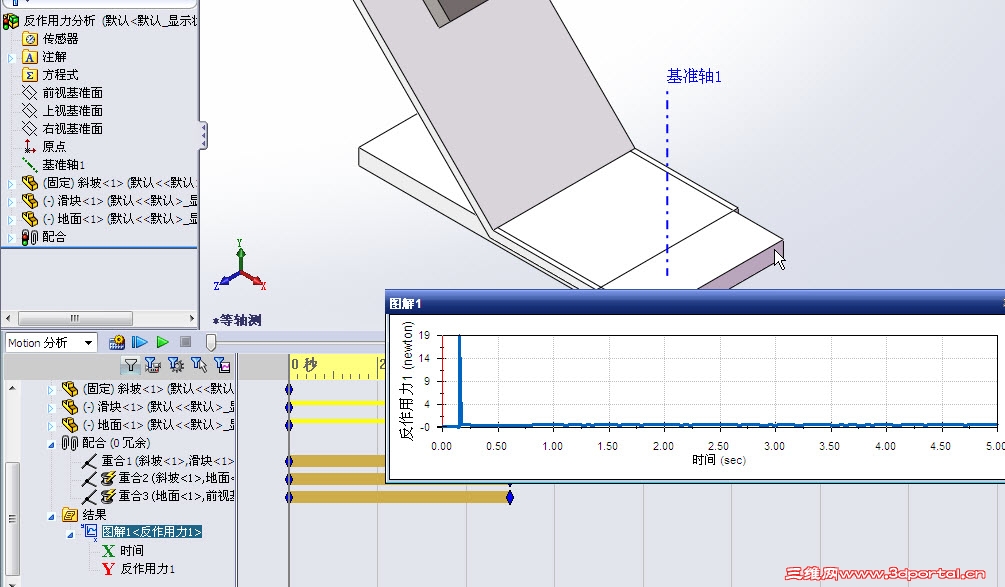Stop the motion study playback

(185, 342)
